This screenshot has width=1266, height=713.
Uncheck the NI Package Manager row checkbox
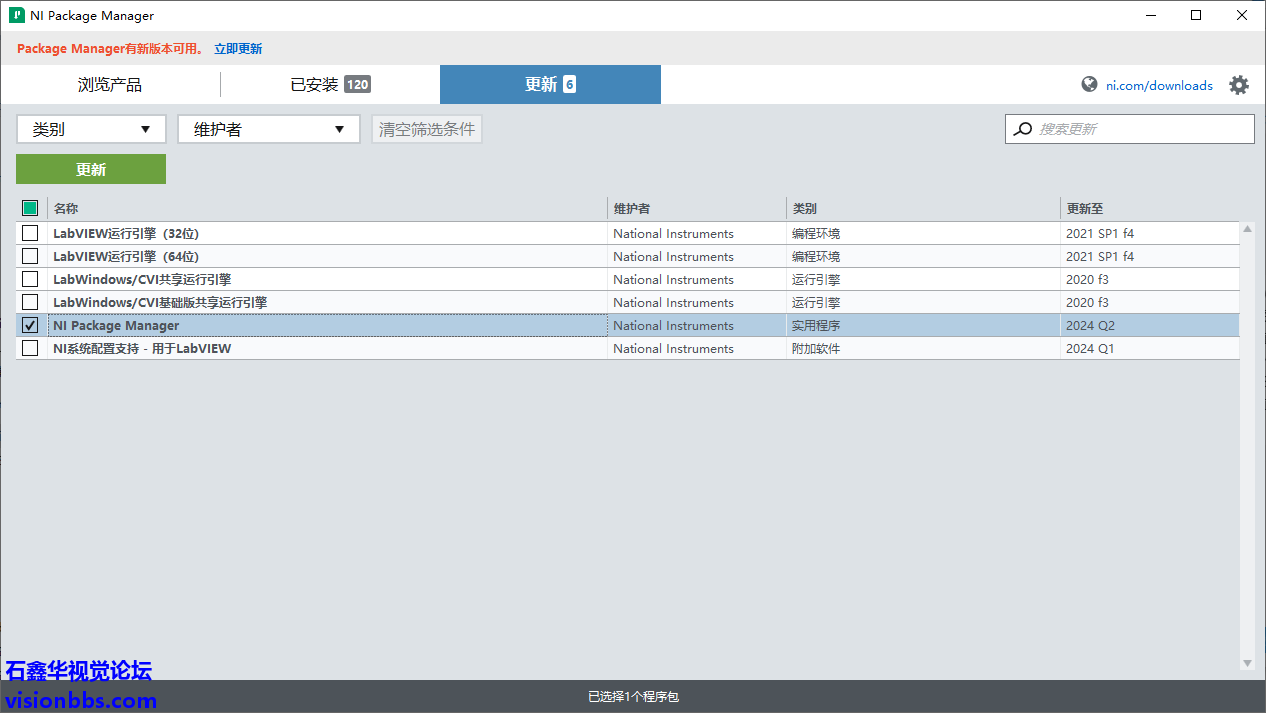click(x=30, y=326)
